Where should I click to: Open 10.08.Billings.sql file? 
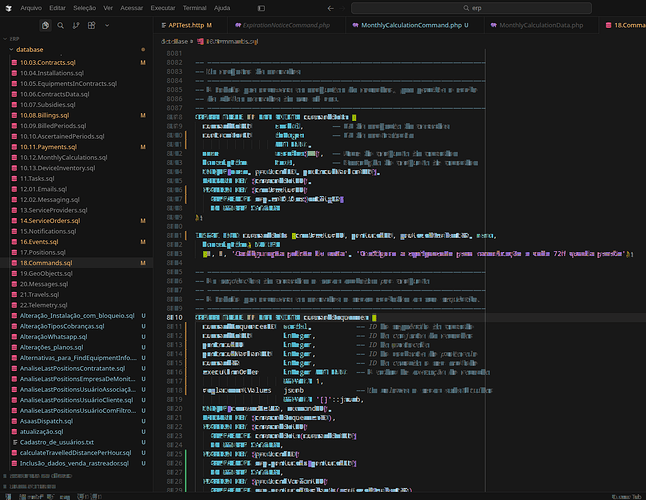[x=44, y=115]
